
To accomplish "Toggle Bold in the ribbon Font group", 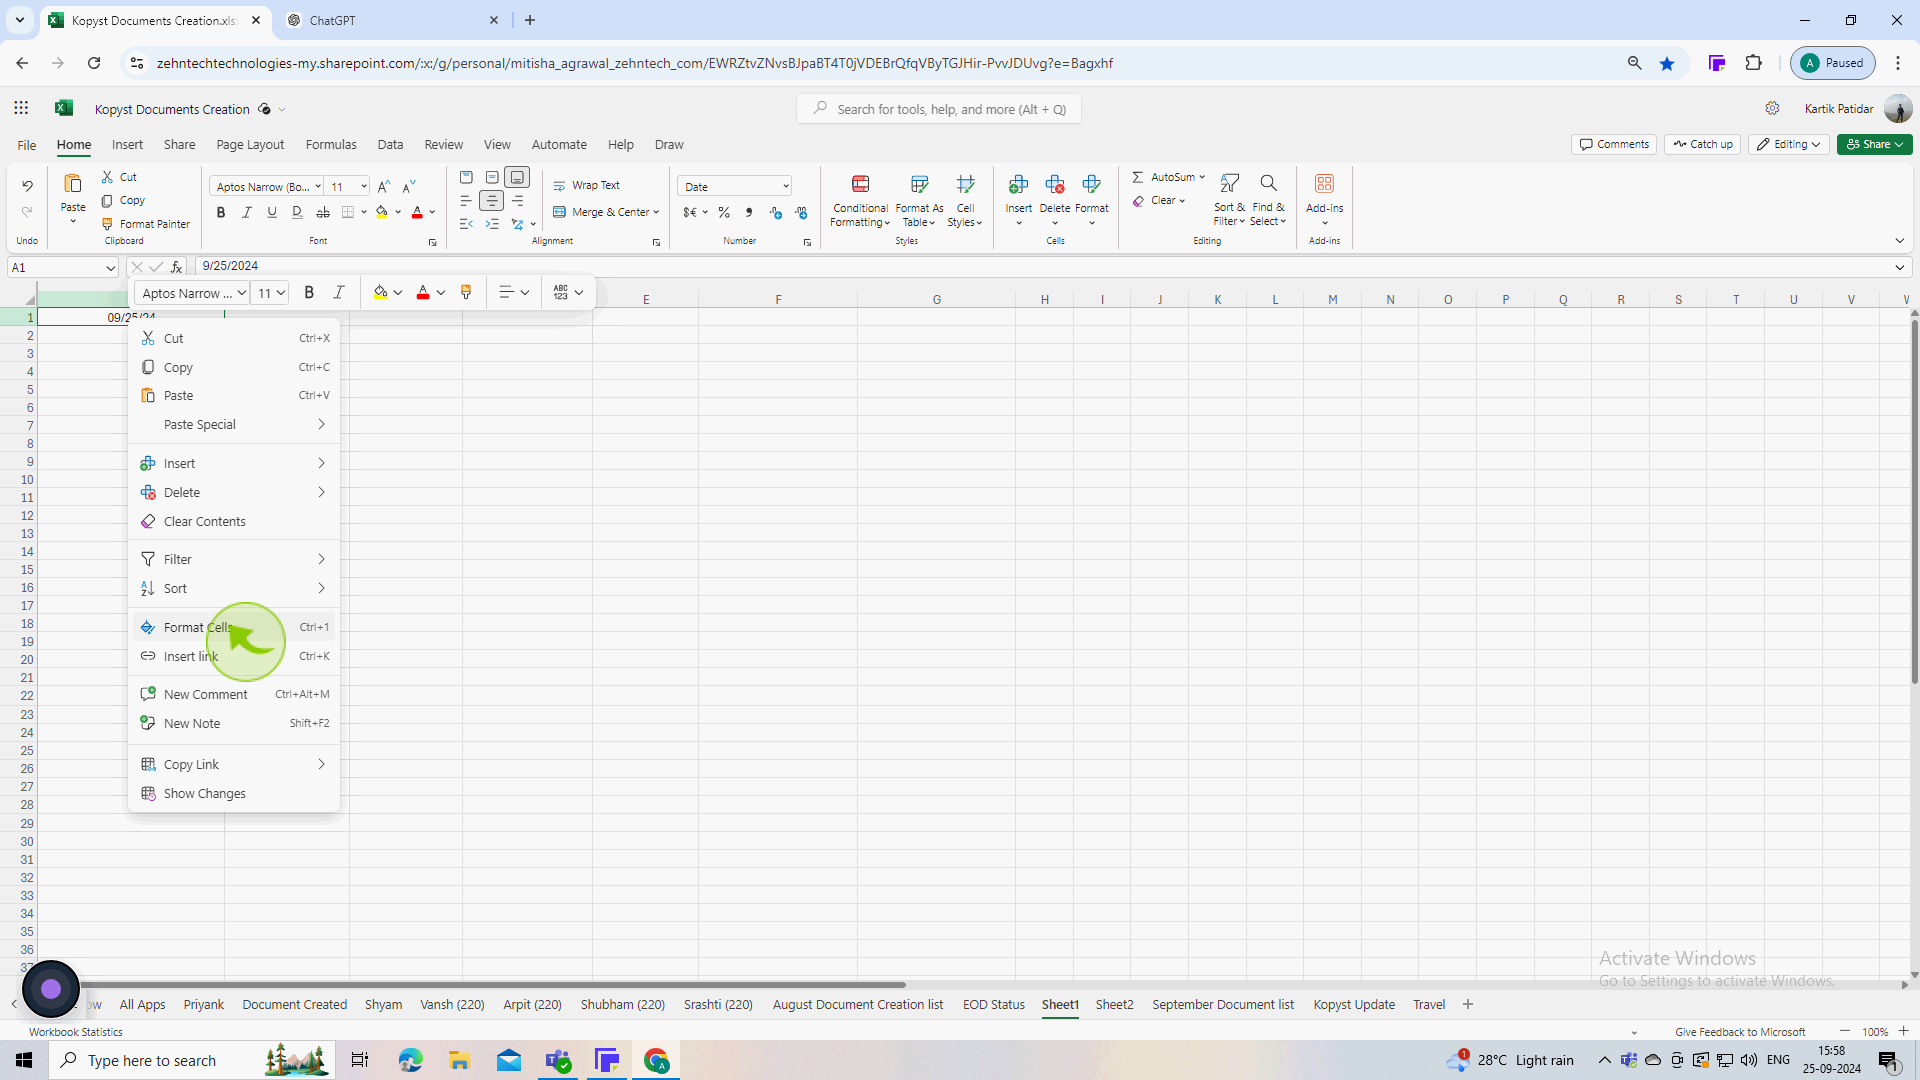I will (221, 212).
